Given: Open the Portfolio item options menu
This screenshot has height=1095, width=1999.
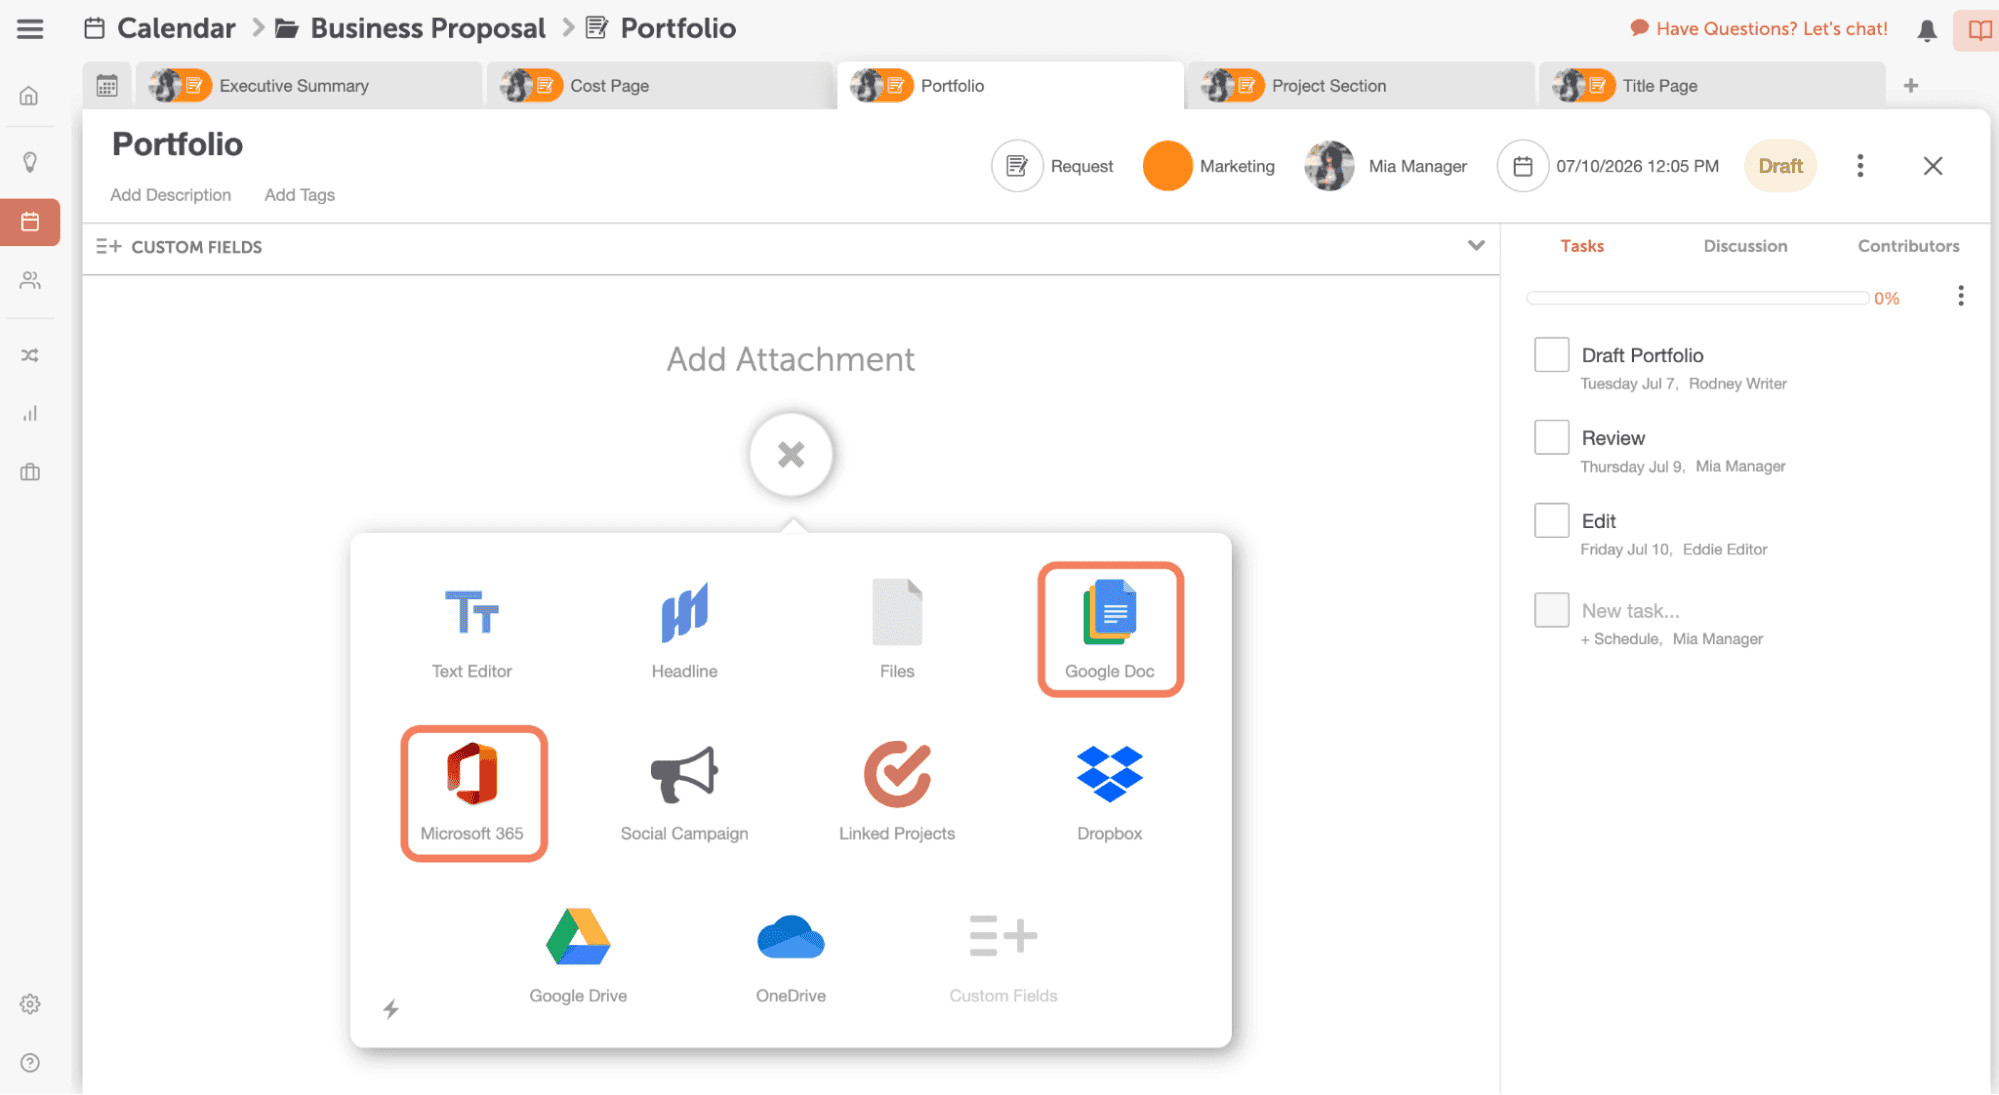Looking at the screenshot, I should tap(1860, 165).
